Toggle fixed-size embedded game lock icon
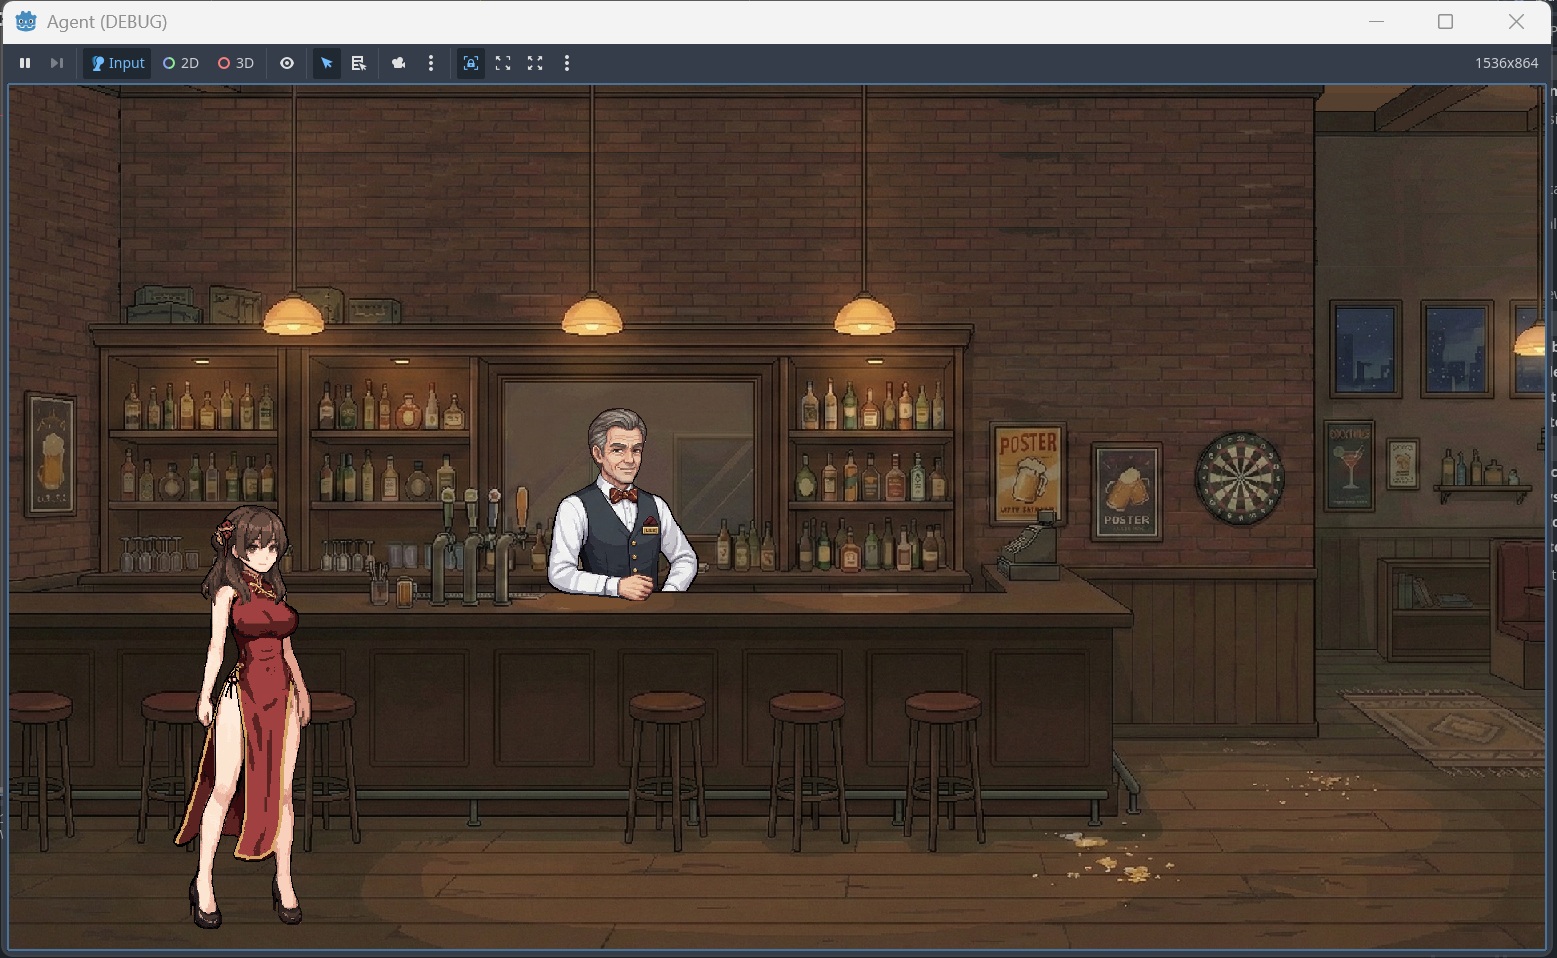This screenshot has height=958, width=1557. click(471, 63)
